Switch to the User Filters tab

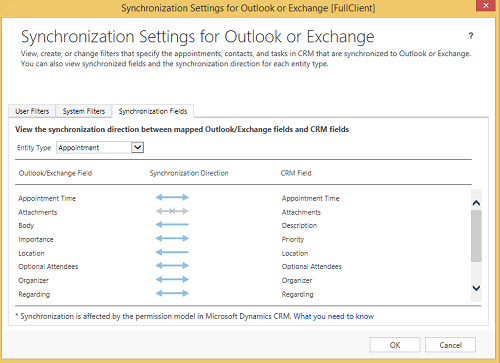click(32, 111)
